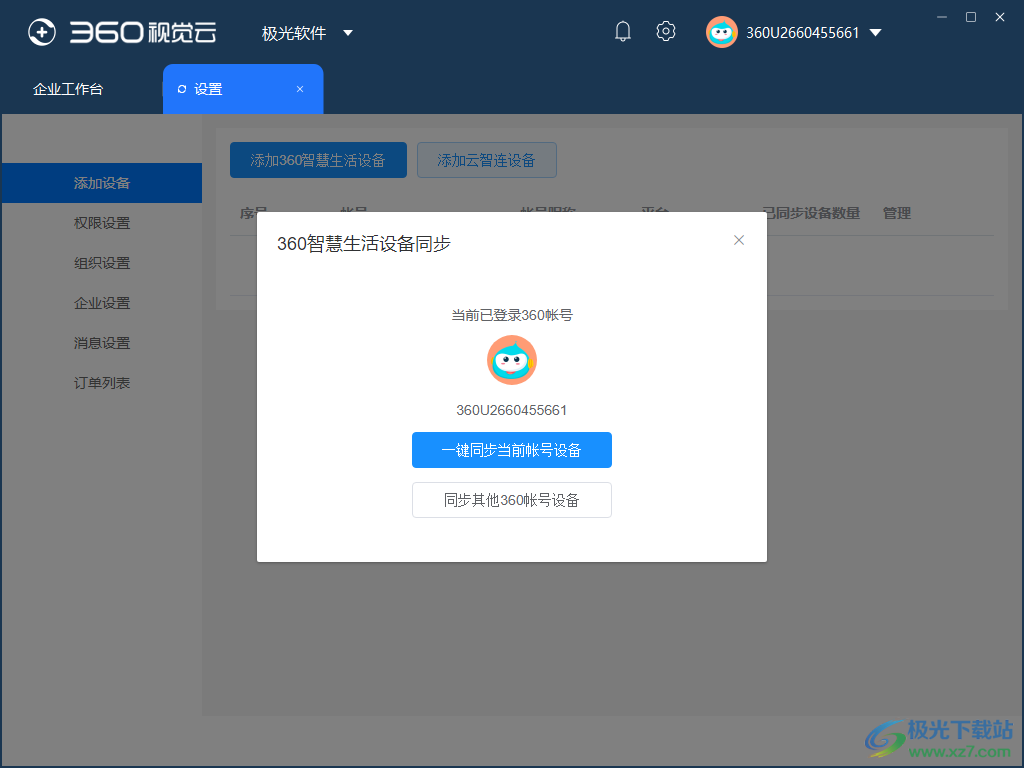Minimize the application window
Viewport: 1024px width, 768px height.
(942, 17)
